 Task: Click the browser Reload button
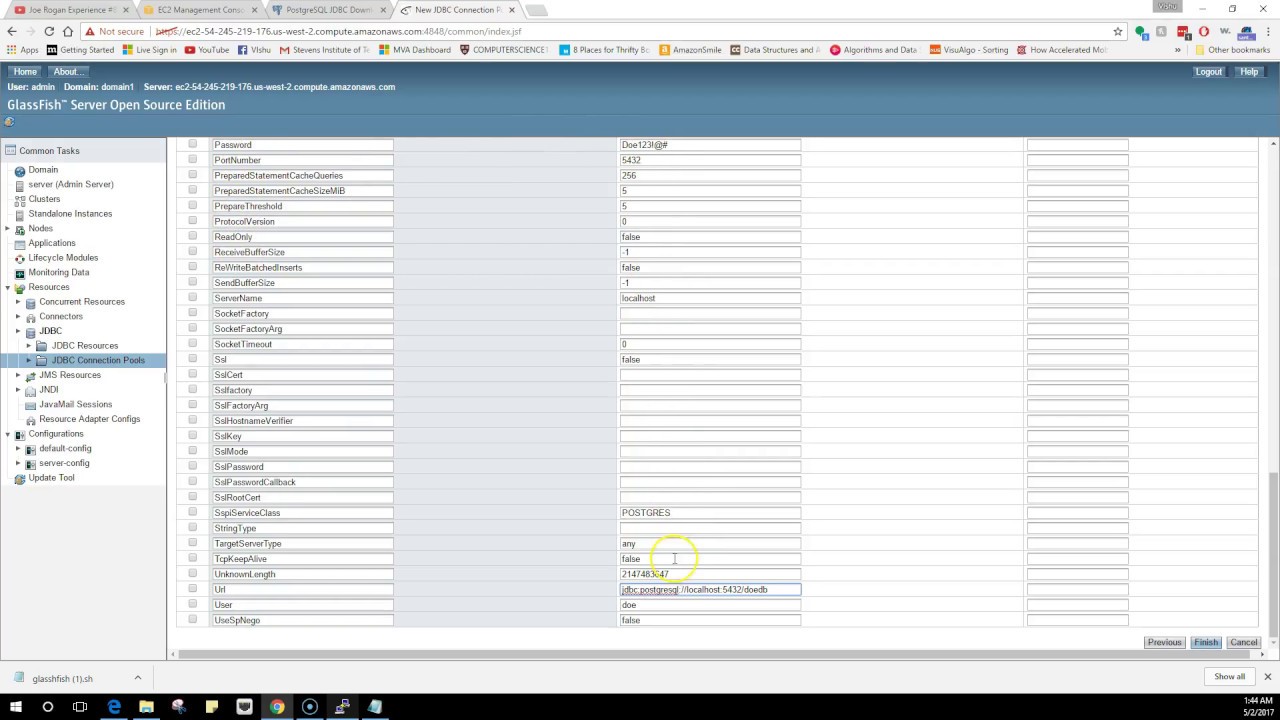[x=49, y=31]
